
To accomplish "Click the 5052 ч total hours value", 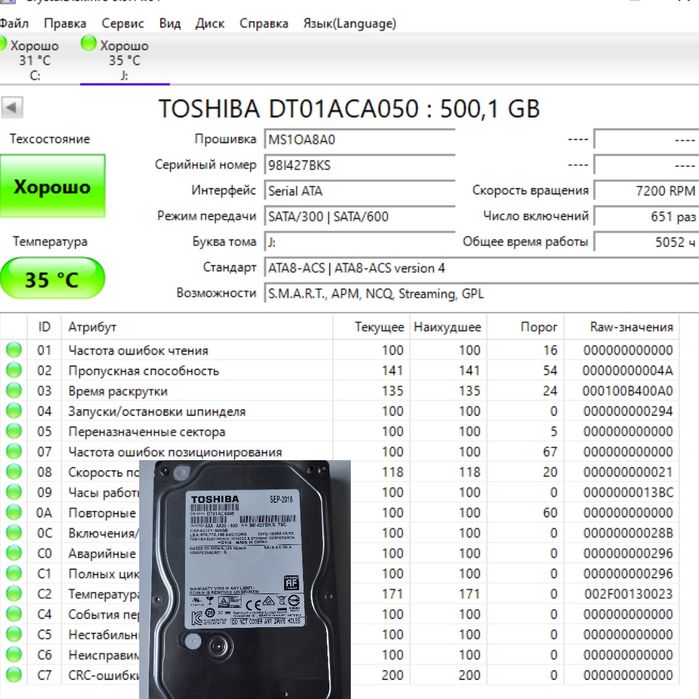I will (x=646, y=242).
